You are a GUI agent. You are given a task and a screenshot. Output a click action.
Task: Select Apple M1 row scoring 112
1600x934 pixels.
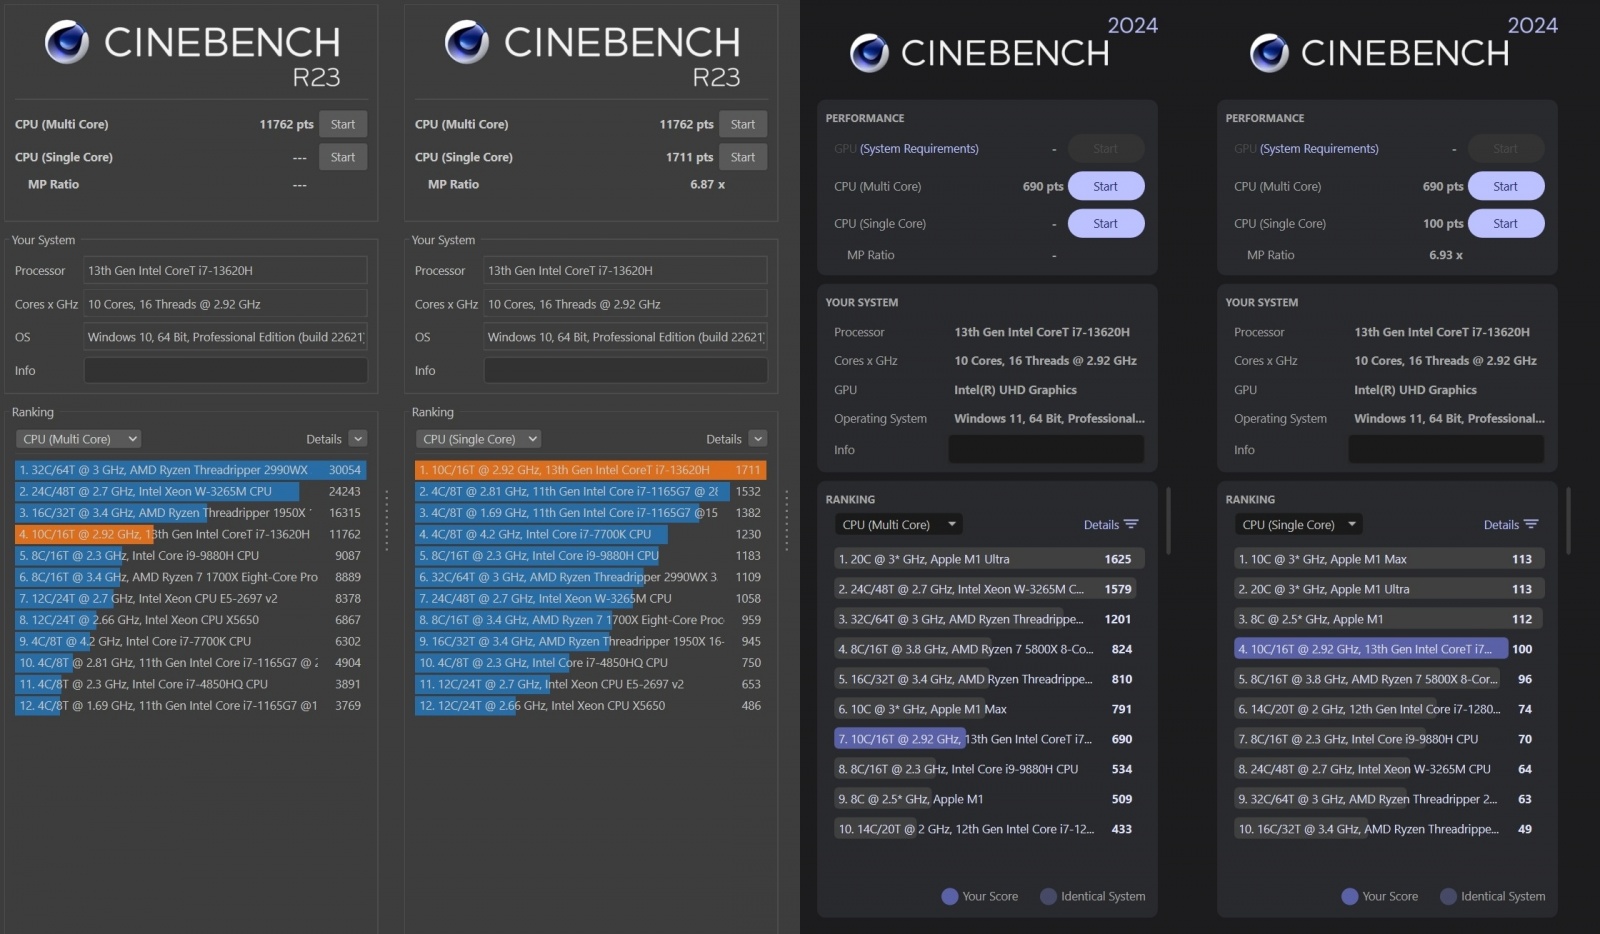[1389, 619]
